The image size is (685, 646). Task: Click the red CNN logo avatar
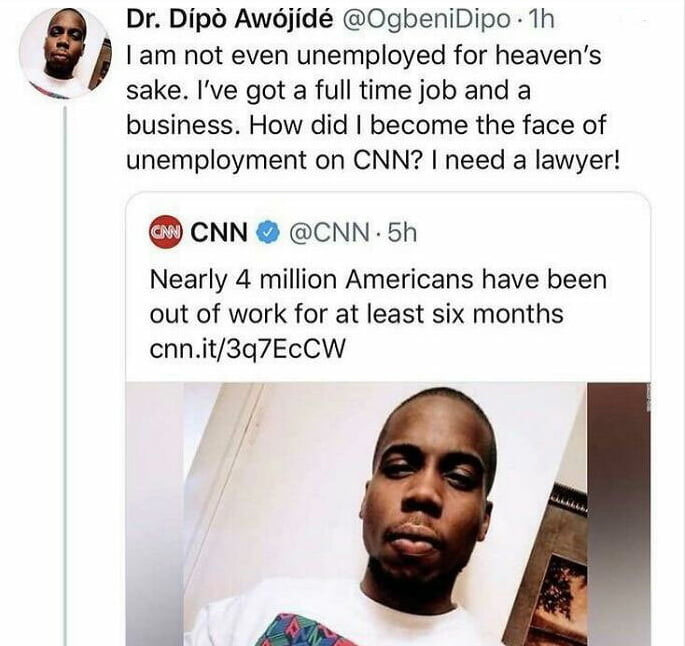point(165,232)
